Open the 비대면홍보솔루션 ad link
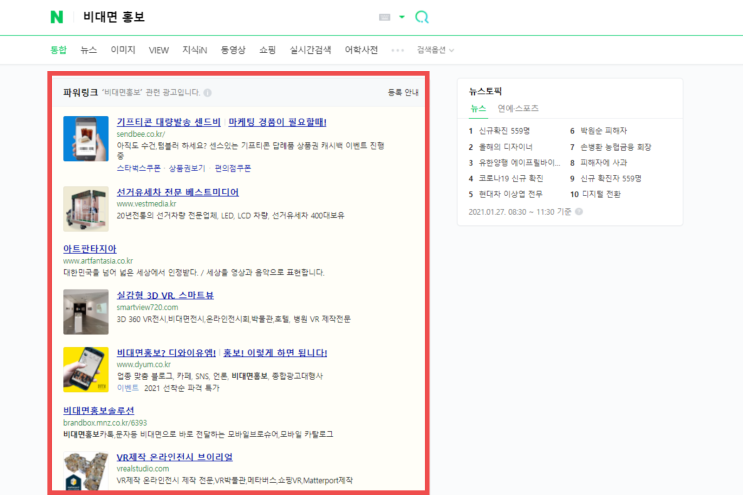Image resolution: width=743 pixels, height=495 pixels. coord(99,411)
